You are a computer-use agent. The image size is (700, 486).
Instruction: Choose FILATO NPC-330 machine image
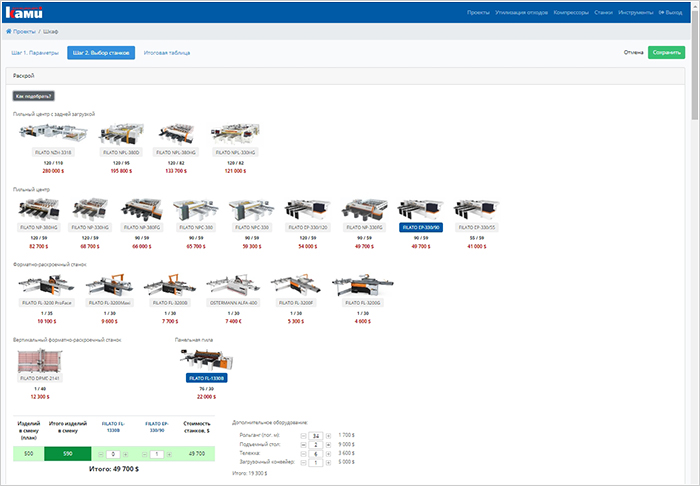[x=252, y=209]
